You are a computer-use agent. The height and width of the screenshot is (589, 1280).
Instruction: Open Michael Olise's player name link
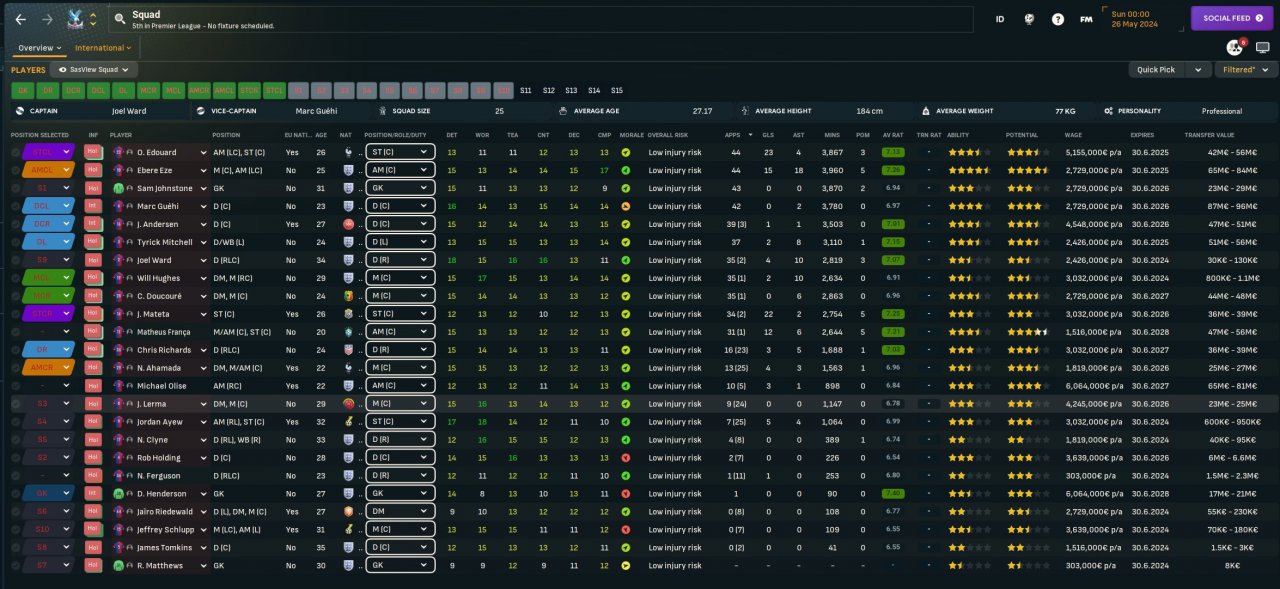pos(160,386)
